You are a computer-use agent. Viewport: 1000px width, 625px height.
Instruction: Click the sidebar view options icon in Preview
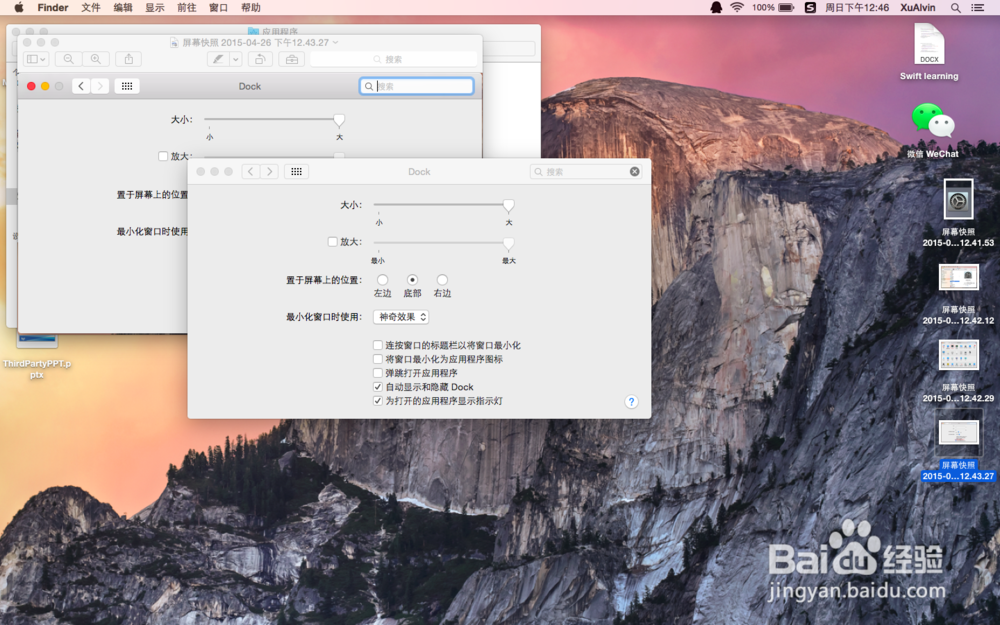[38, 59]
